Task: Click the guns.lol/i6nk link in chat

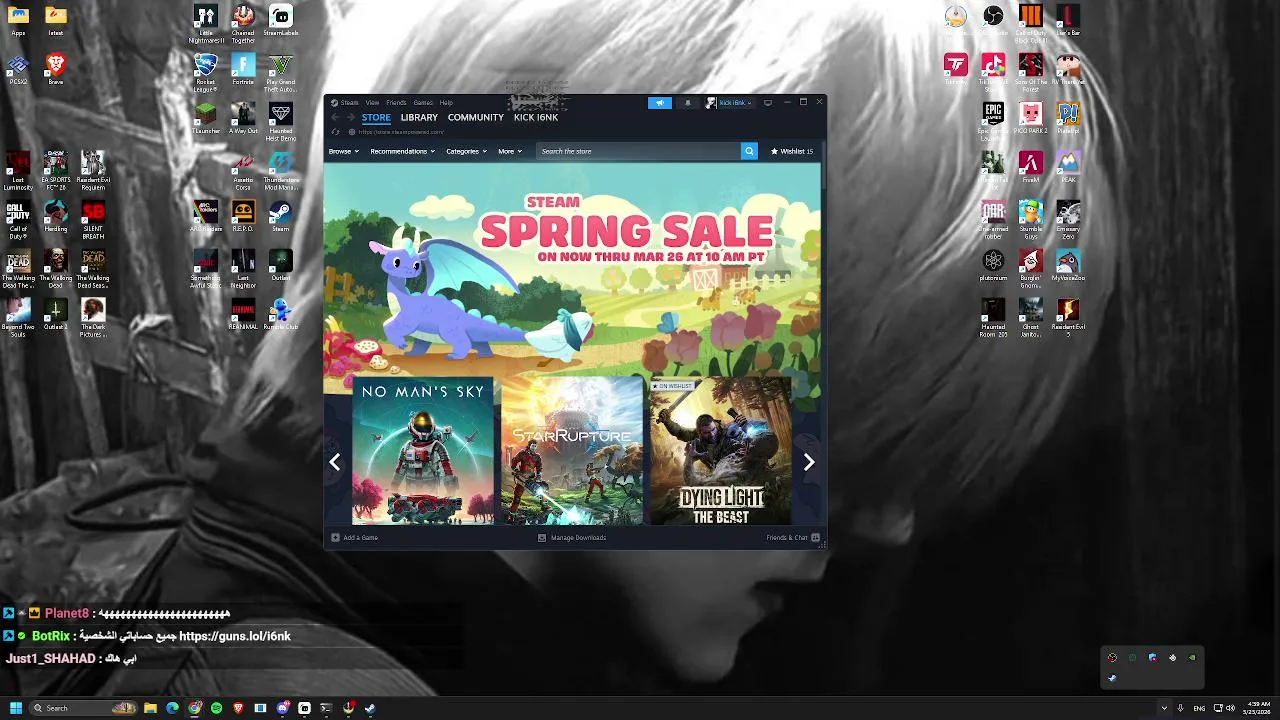Action: pos(235,636)
